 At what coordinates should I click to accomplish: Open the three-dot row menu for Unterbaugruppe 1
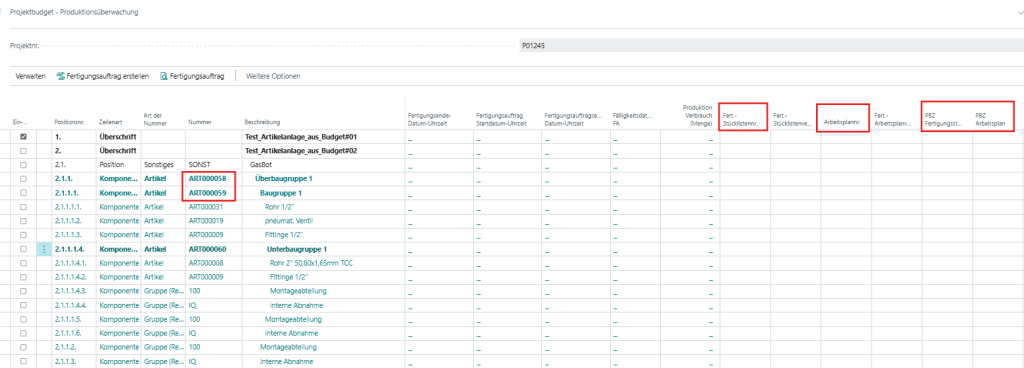click(44, 249)
